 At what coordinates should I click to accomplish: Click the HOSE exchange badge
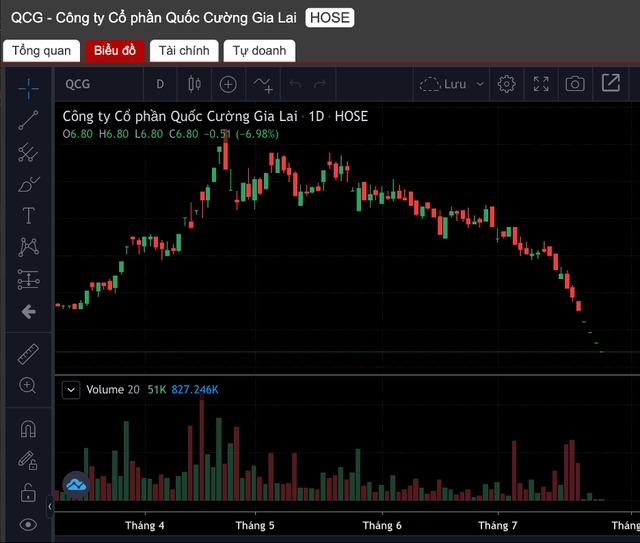point(329,18)
